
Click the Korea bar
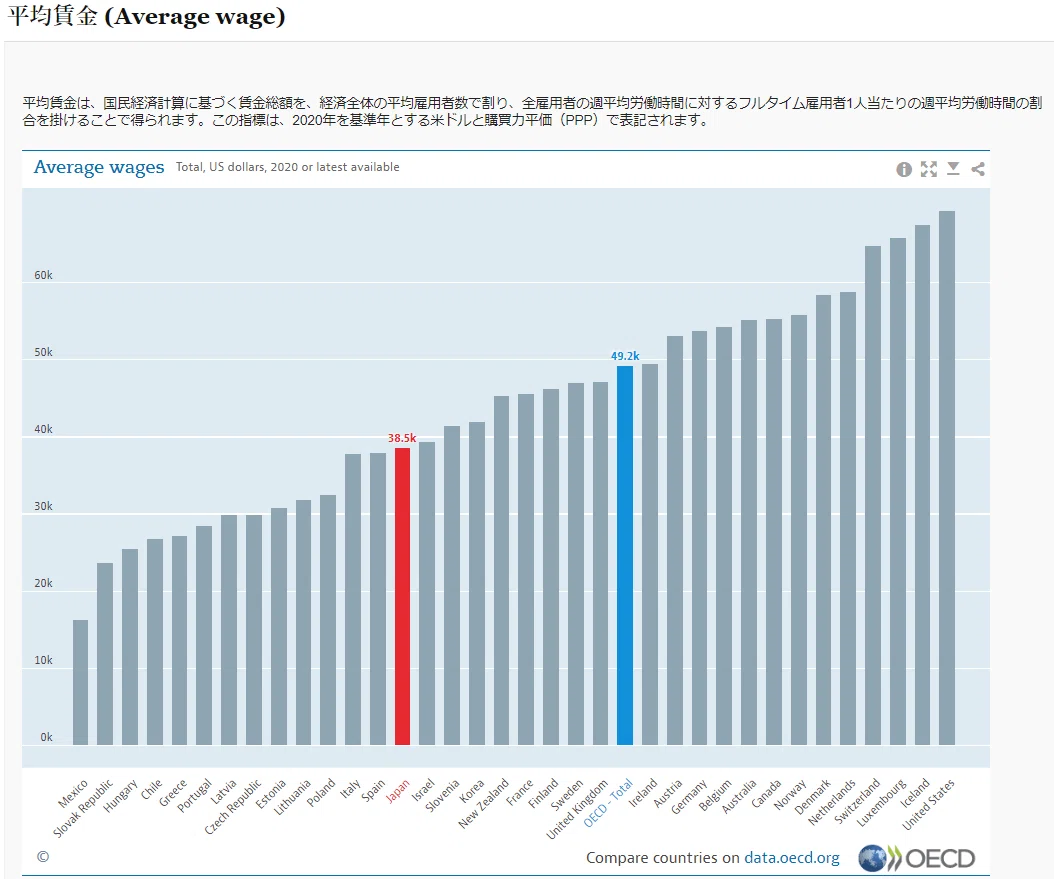(477, 583)
